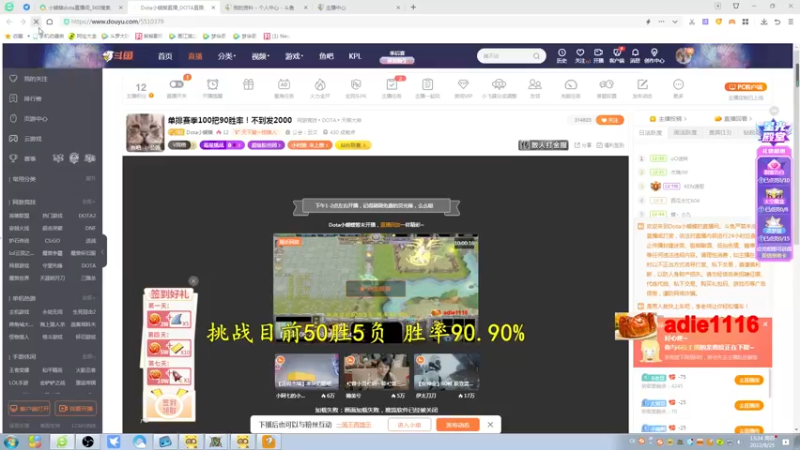Viewport: 800px width, 450px height.
Task: Click the 签到领取 claim button
Action: coord(169,406)
